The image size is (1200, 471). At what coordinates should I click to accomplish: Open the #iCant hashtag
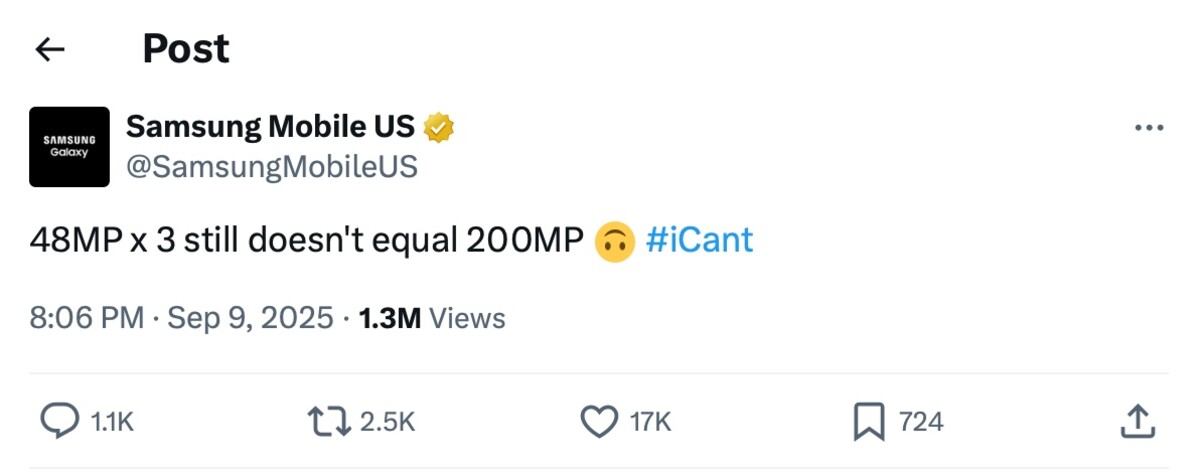point(700,241)
